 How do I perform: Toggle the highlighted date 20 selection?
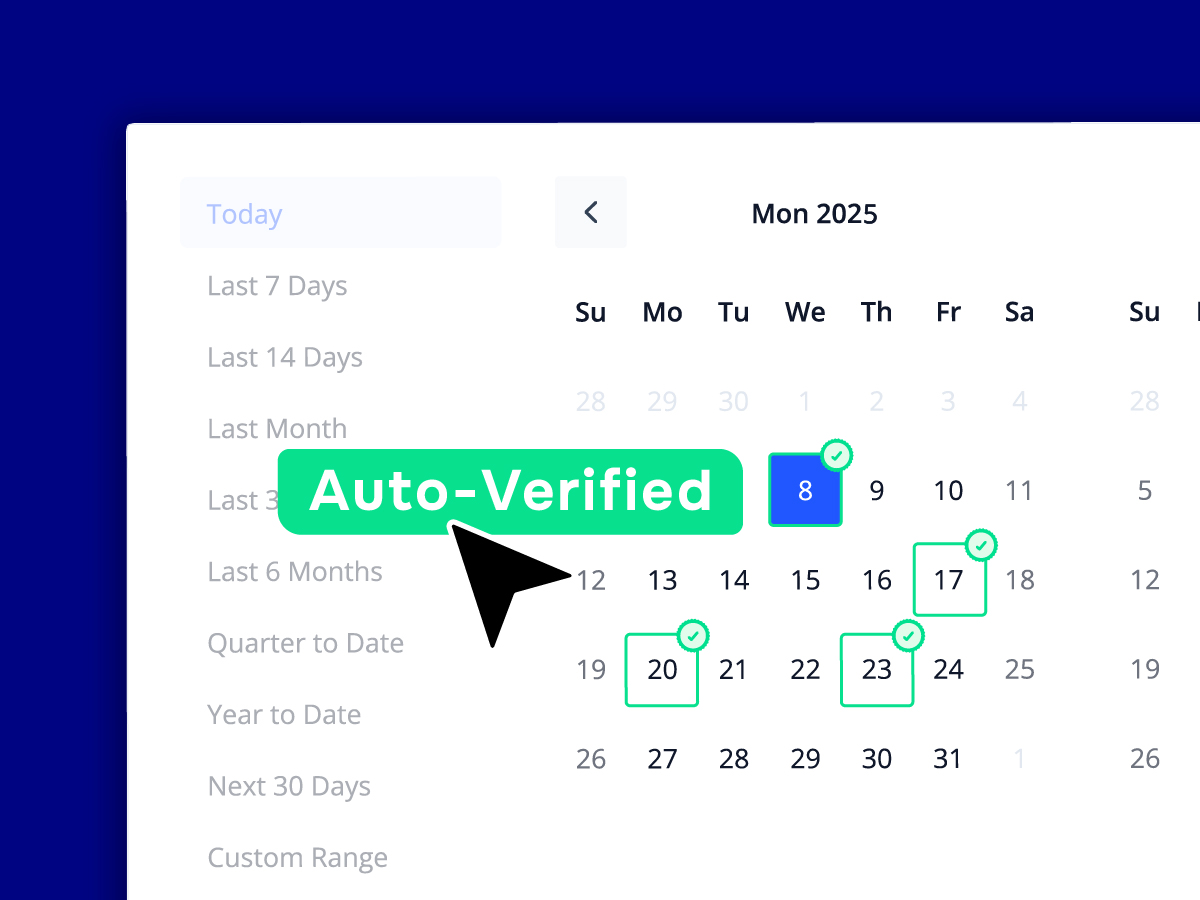[662, 670]
